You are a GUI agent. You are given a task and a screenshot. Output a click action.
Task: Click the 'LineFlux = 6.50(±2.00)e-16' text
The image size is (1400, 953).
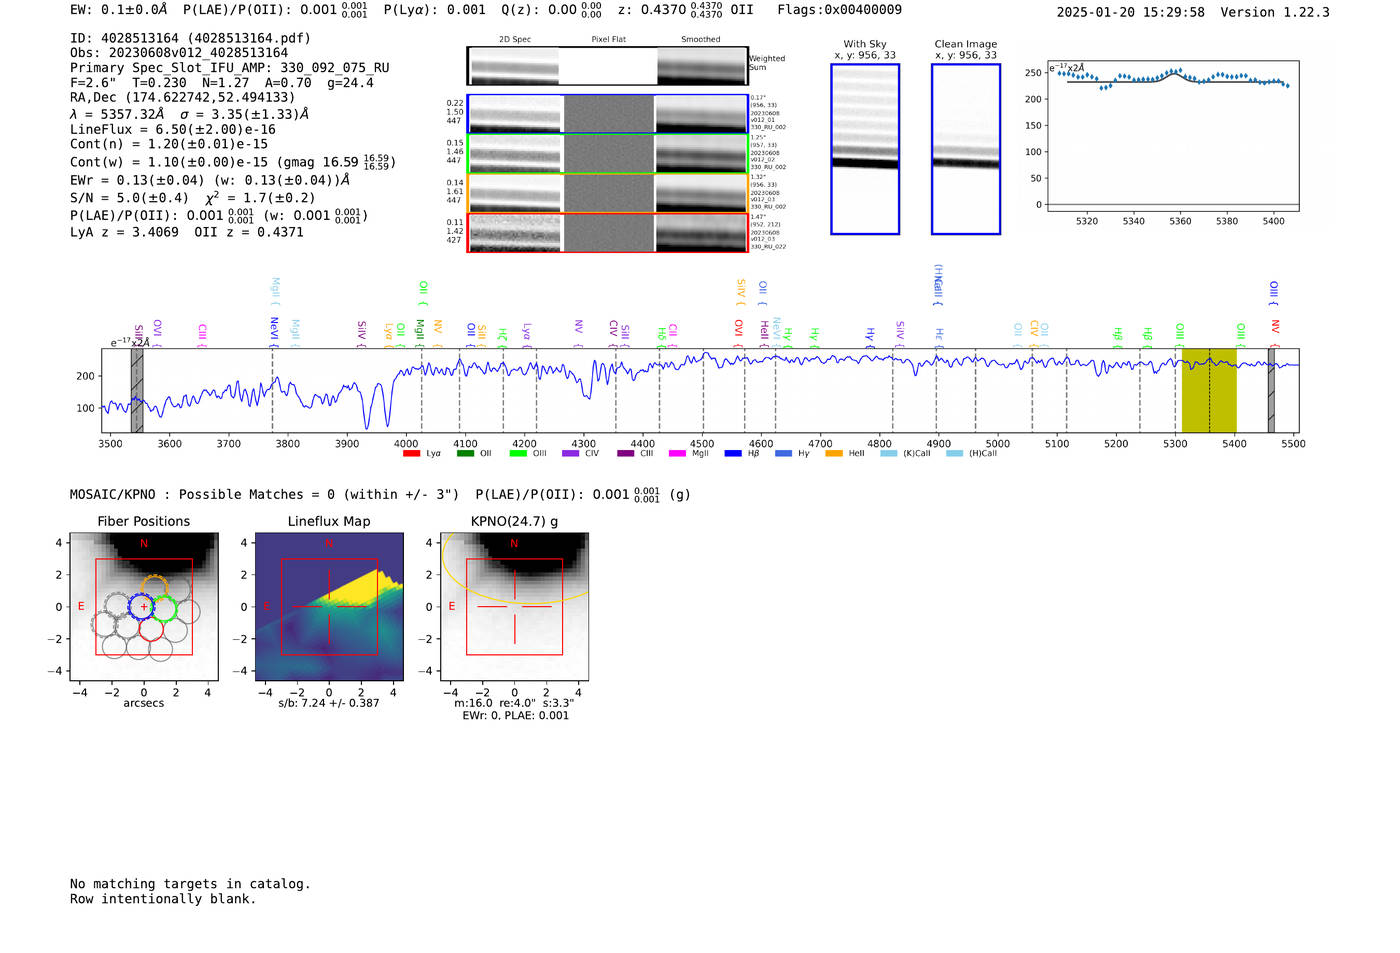(x=173, y=130)
